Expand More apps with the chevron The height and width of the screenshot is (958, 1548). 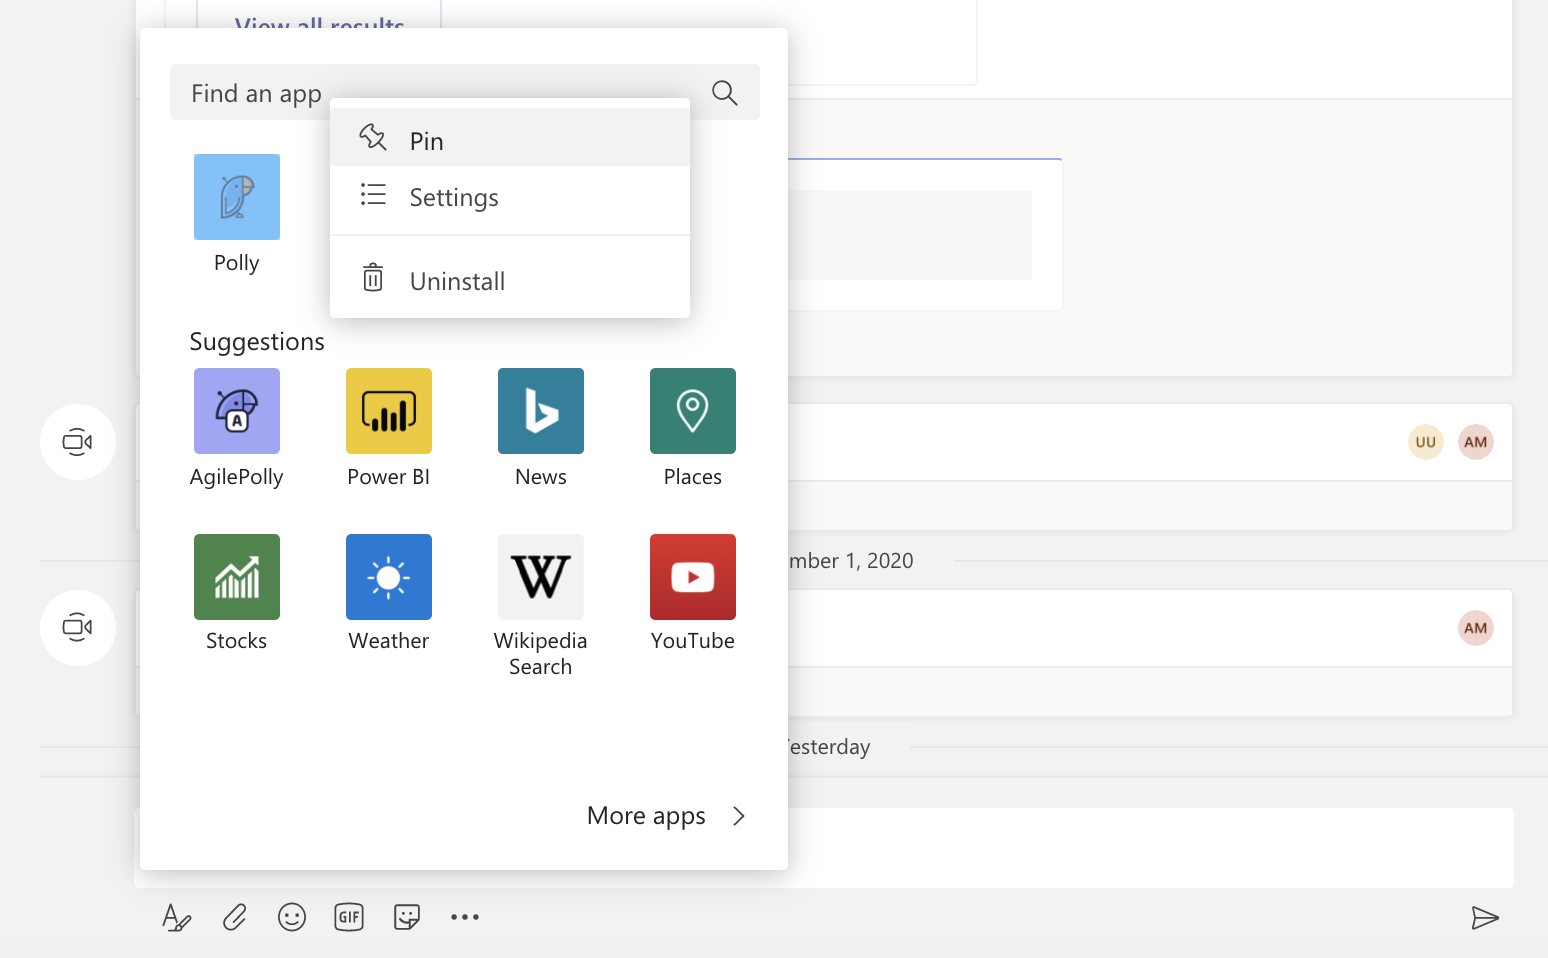(x=738, y=816)
